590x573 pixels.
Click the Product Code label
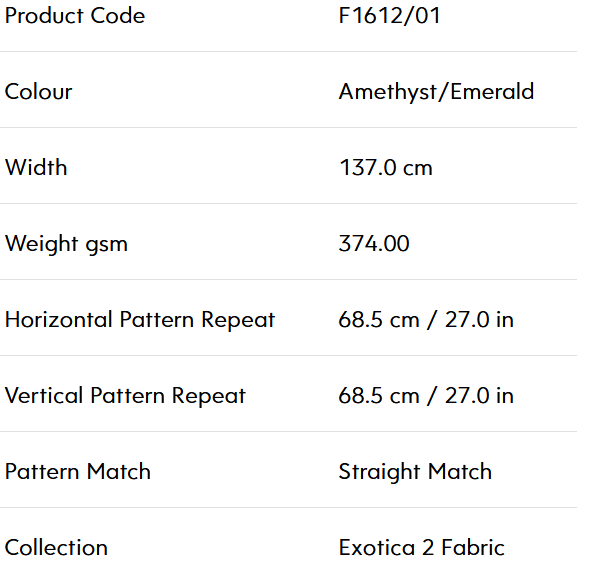click(75, 16)
